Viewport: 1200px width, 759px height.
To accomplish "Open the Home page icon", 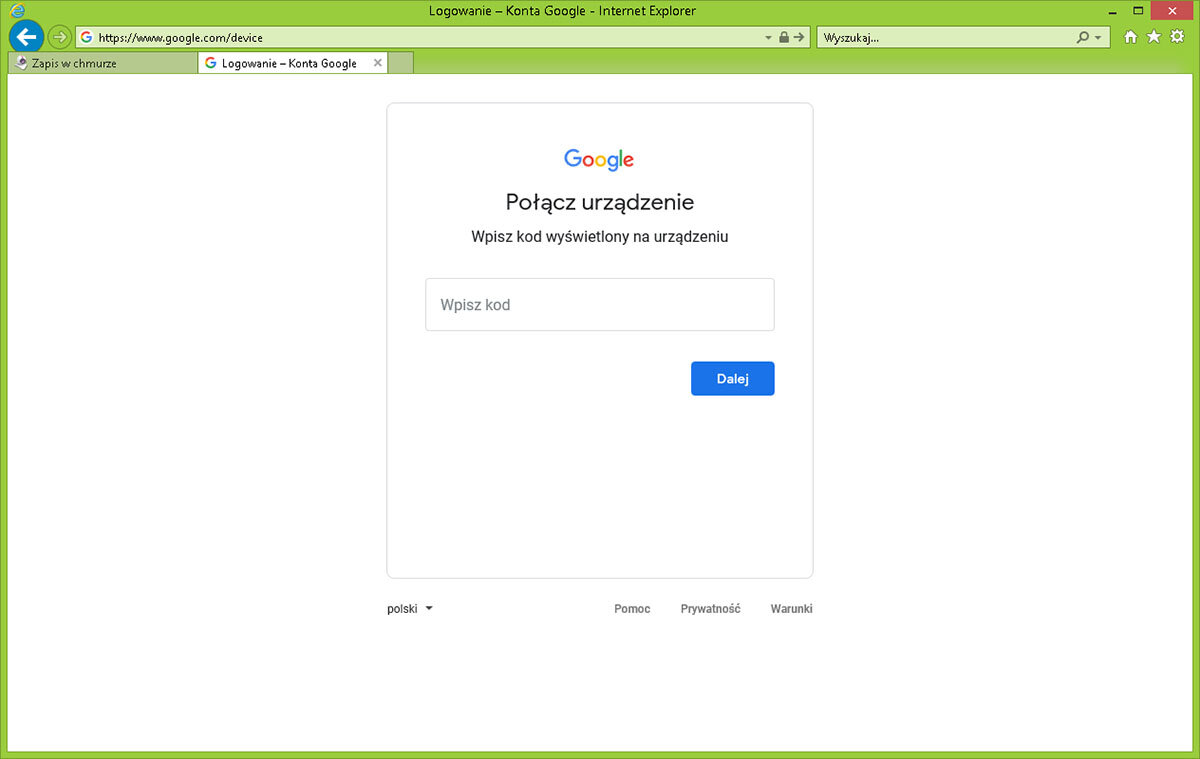I will pyautogui.click(x=1130, y=37).
